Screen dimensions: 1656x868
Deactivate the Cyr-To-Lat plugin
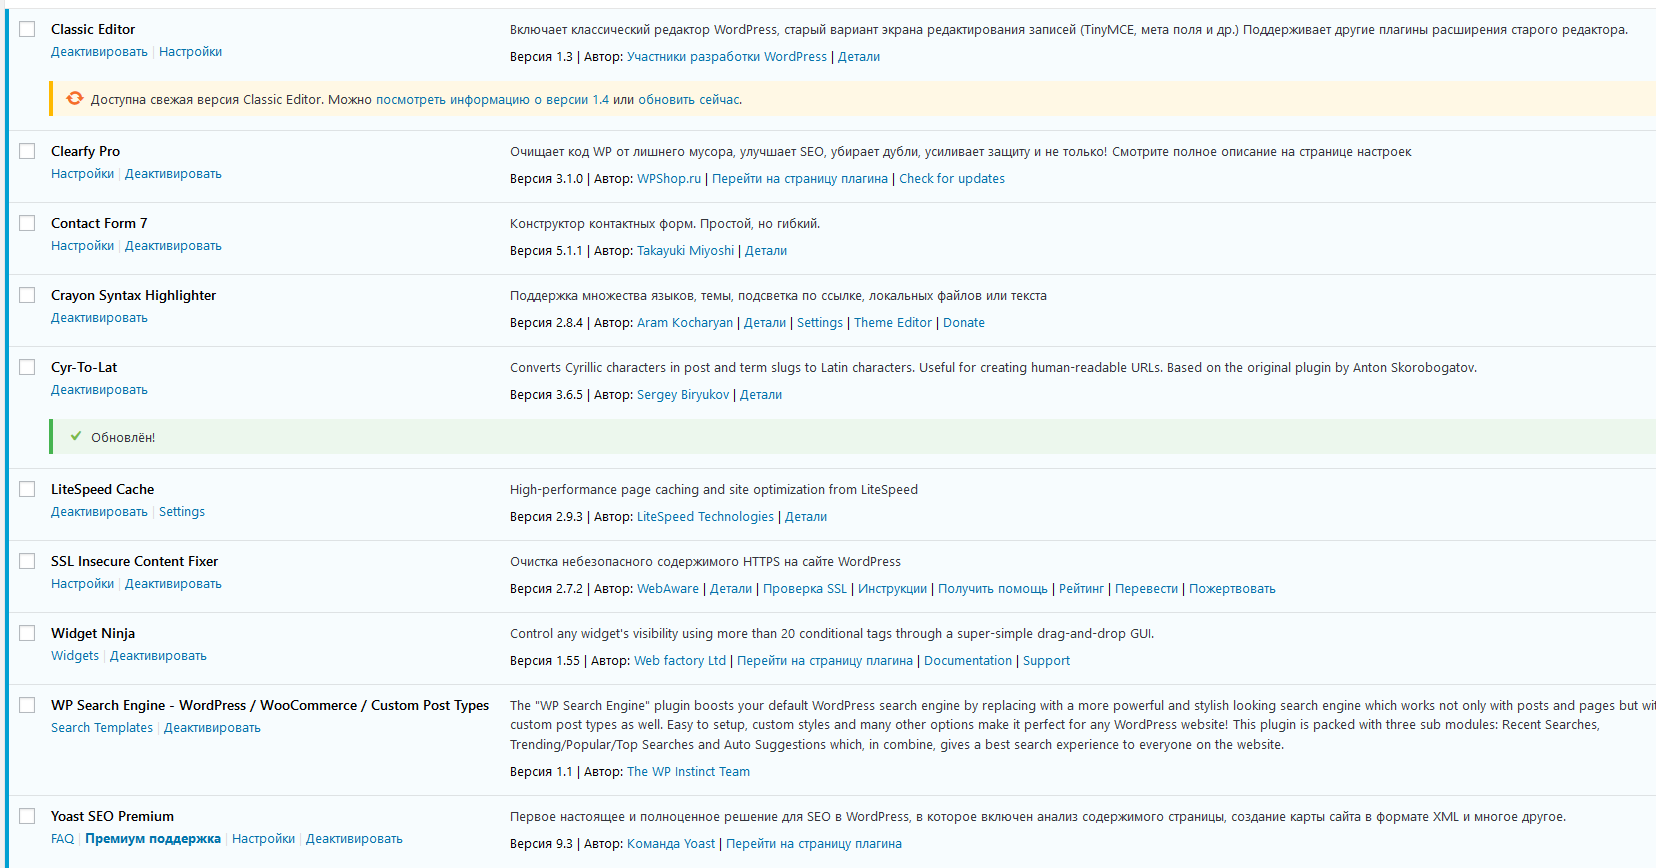99,390
